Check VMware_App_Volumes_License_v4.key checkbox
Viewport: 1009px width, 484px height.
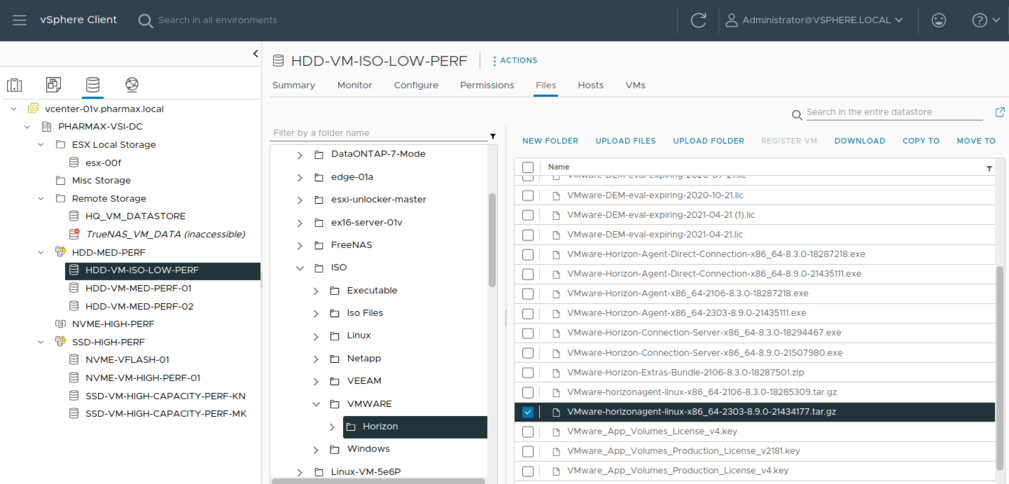pyautogui.click(x=528, y=432)
